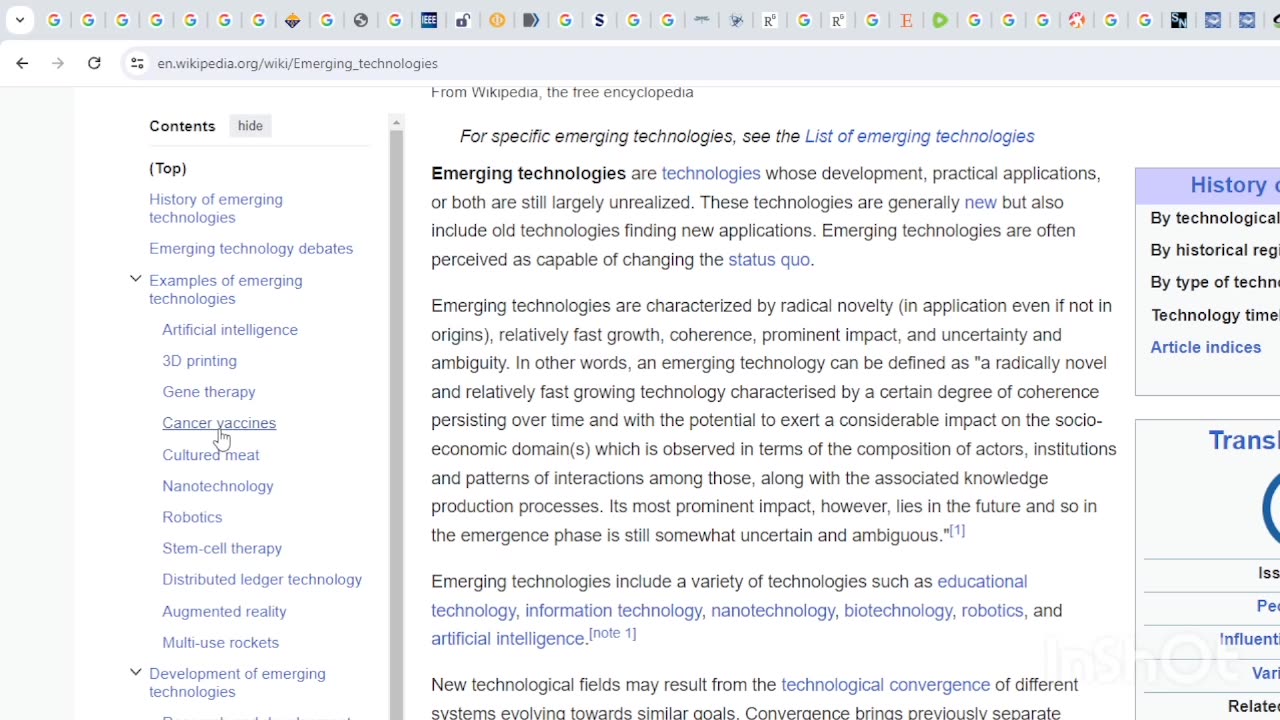Follow the 'technologies' link in first paragraph
Viewport: 1280px width, 720px height.
711,173
